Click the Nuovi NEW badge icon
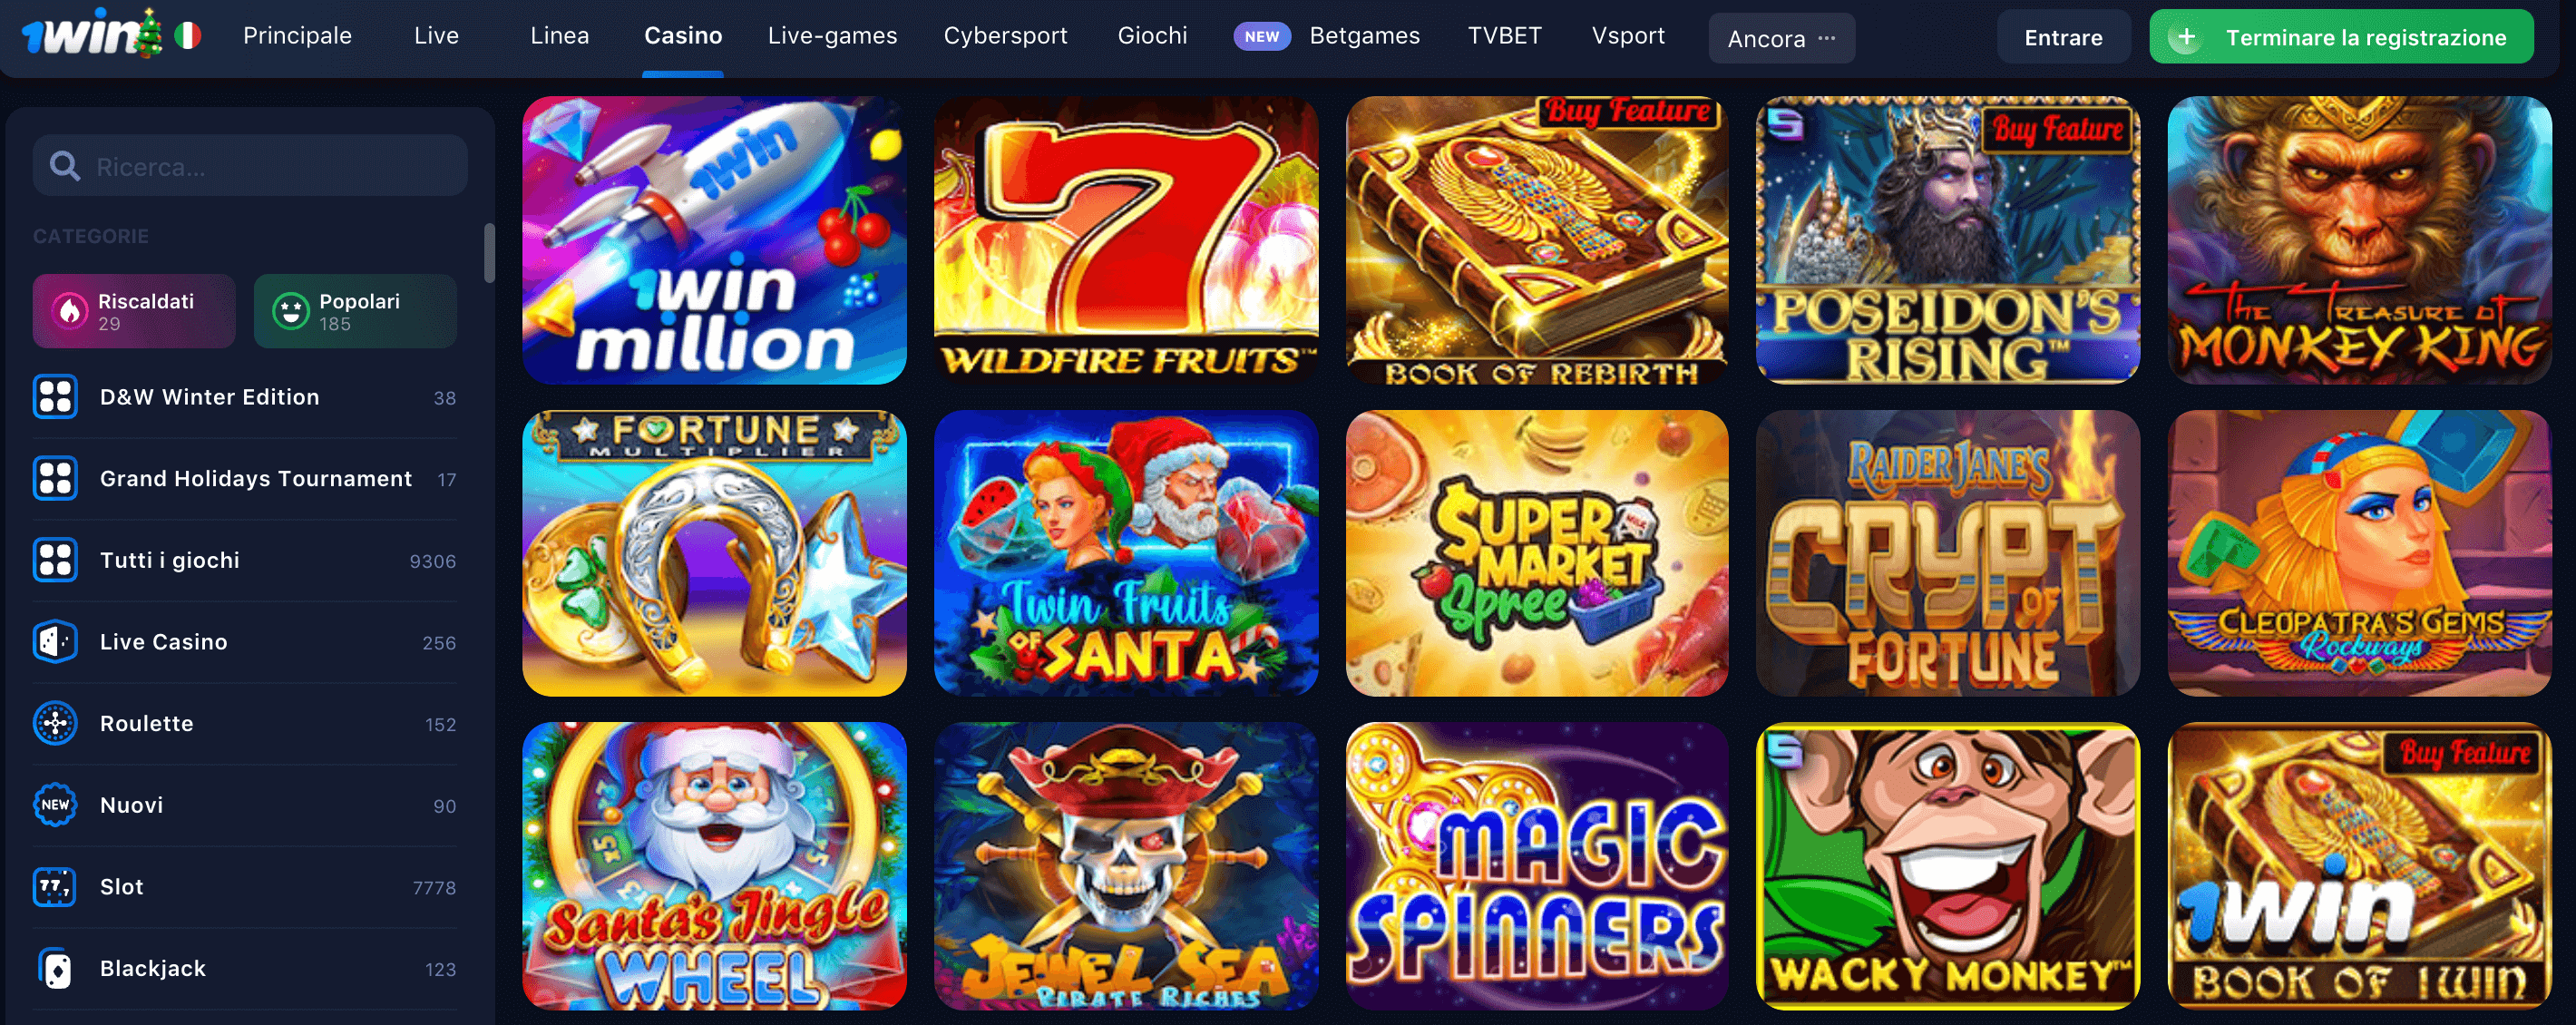Screen dimensions: 2576x1025 click(x=55, y=804)
